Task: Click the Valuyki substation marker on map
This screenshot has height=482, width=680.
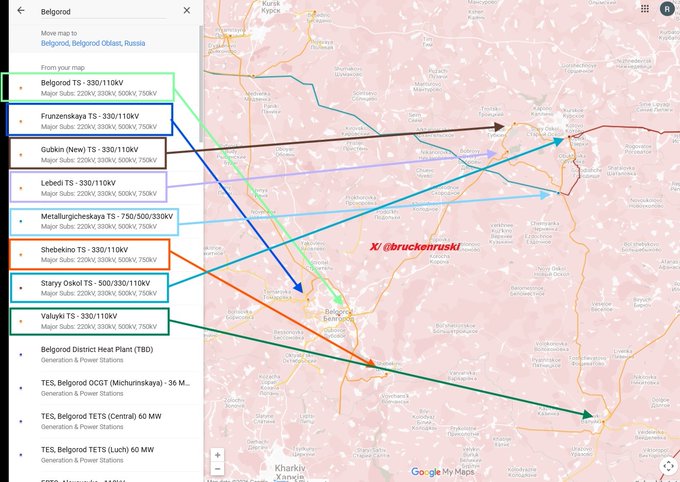Action: point(602,421)
